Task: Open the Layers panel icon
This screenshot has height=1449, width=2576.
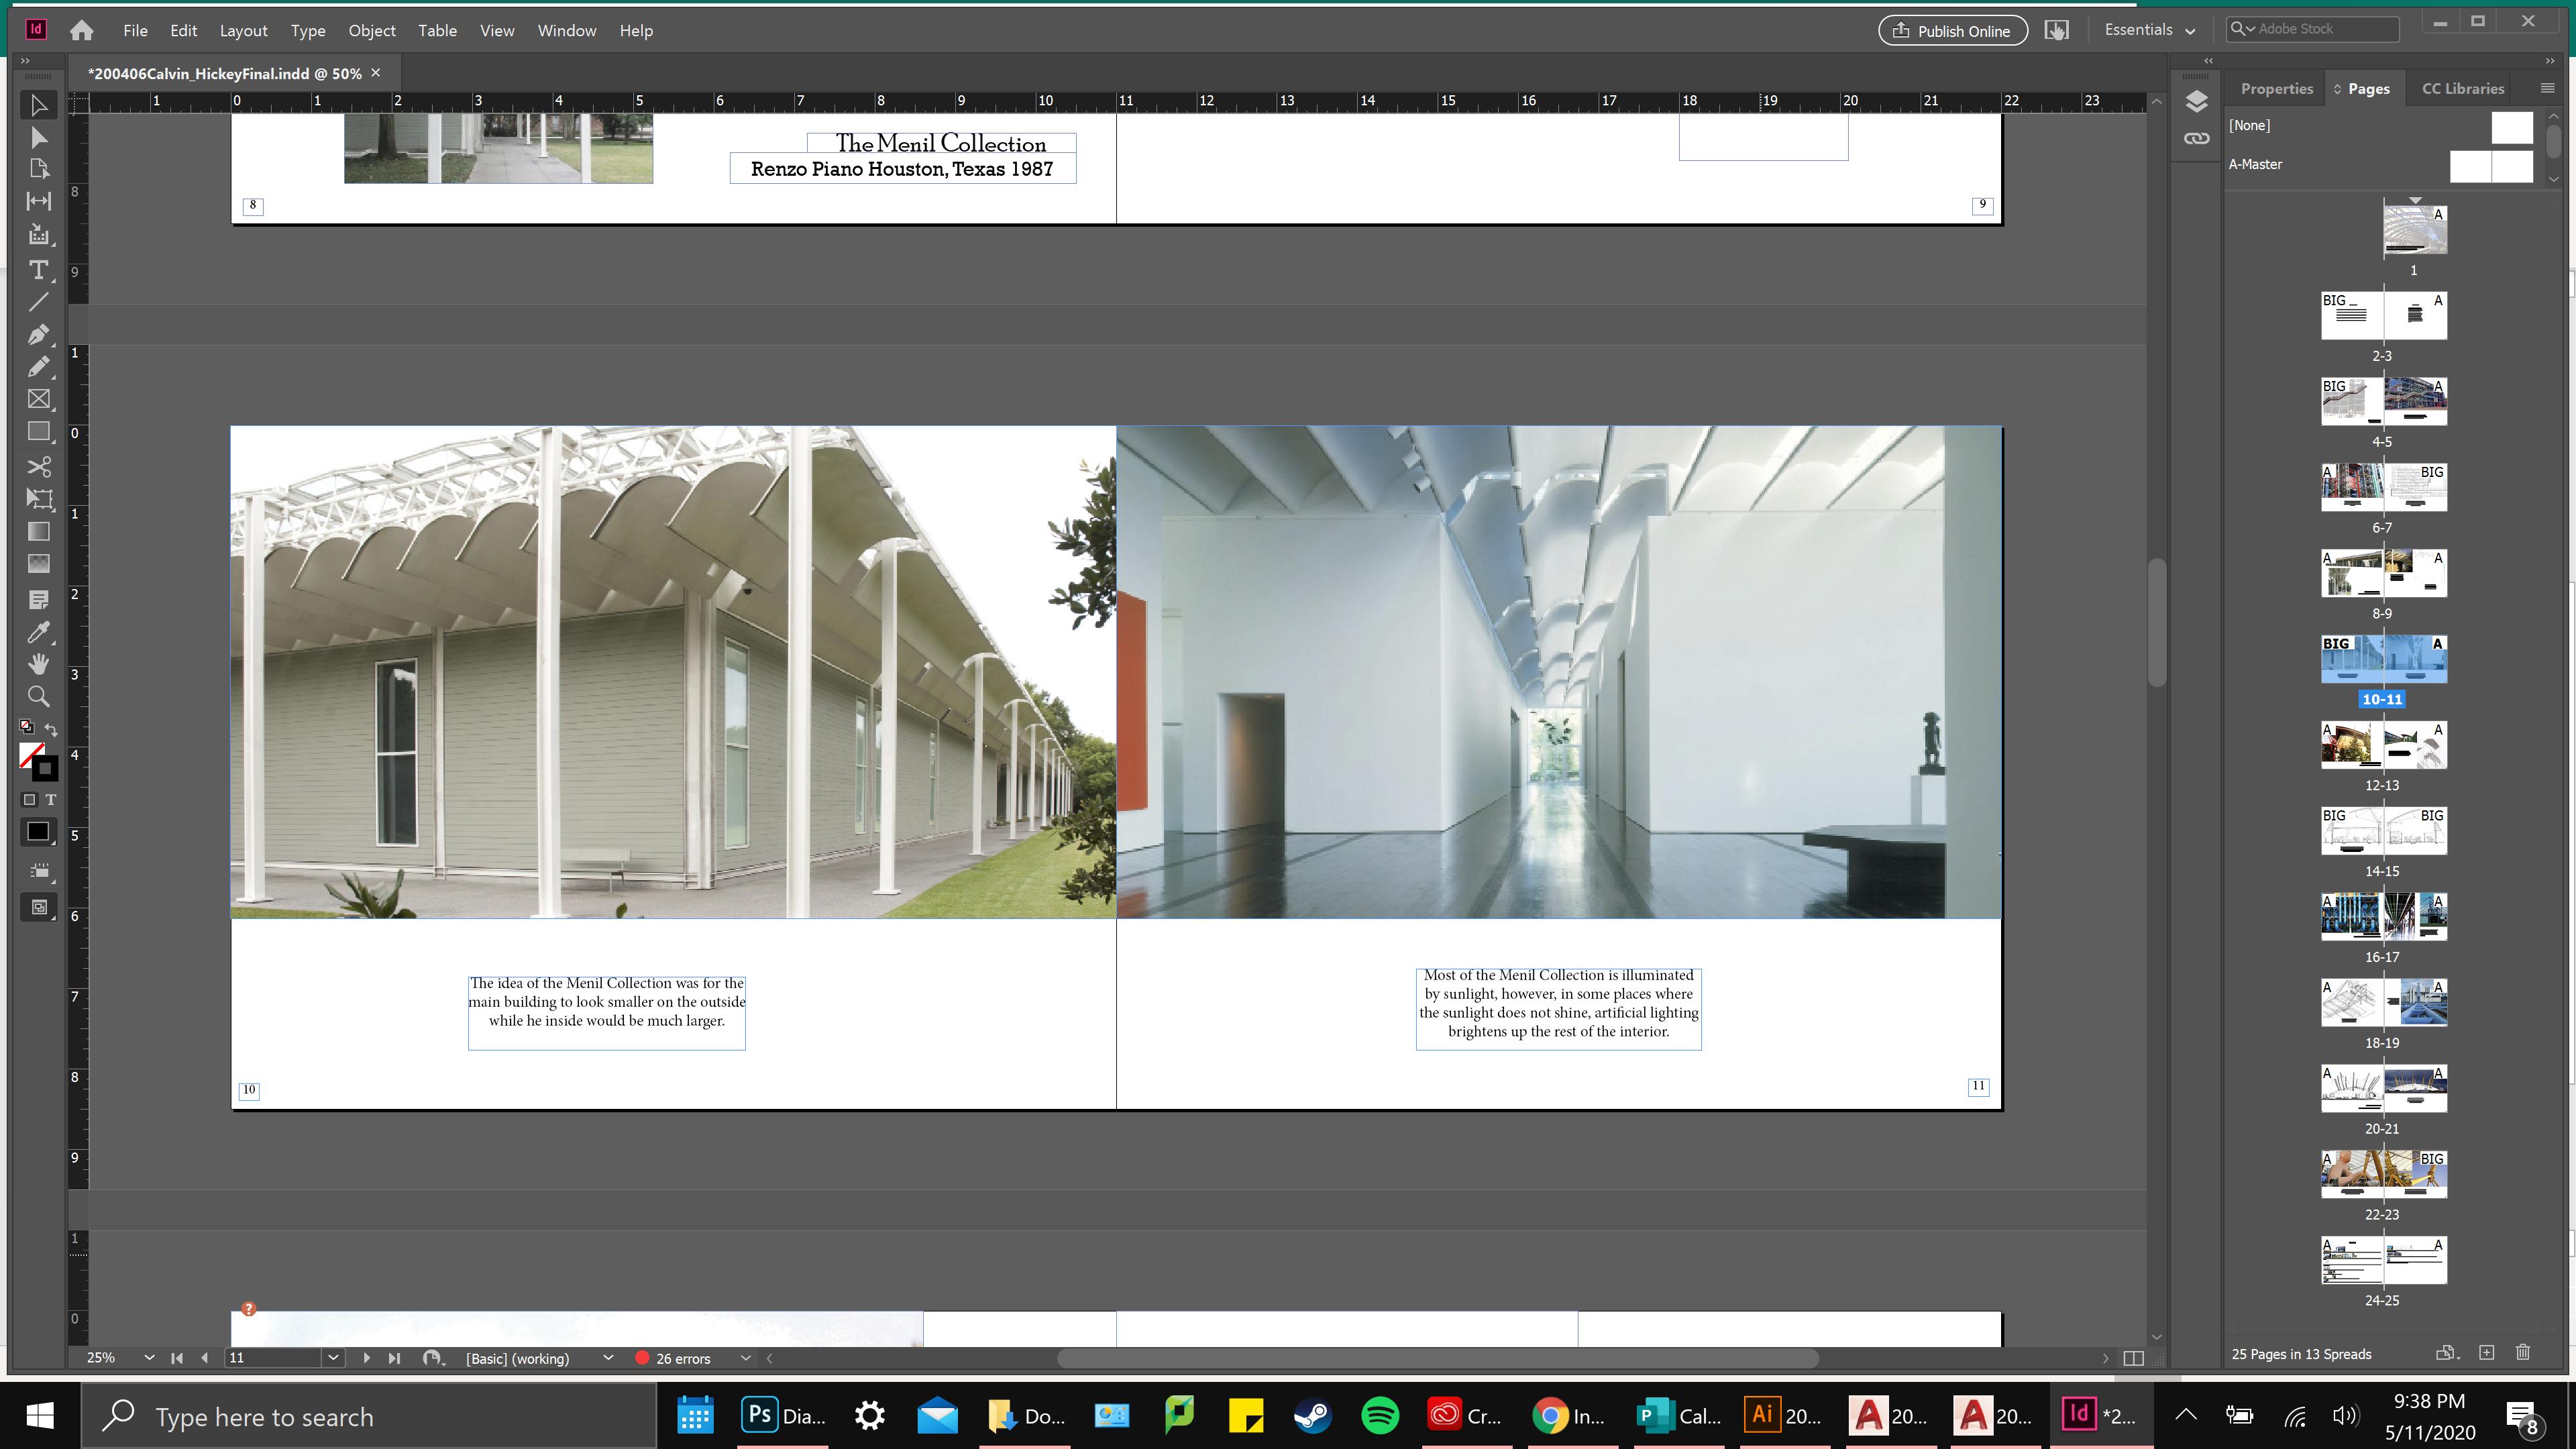Action: (2196, 102)
